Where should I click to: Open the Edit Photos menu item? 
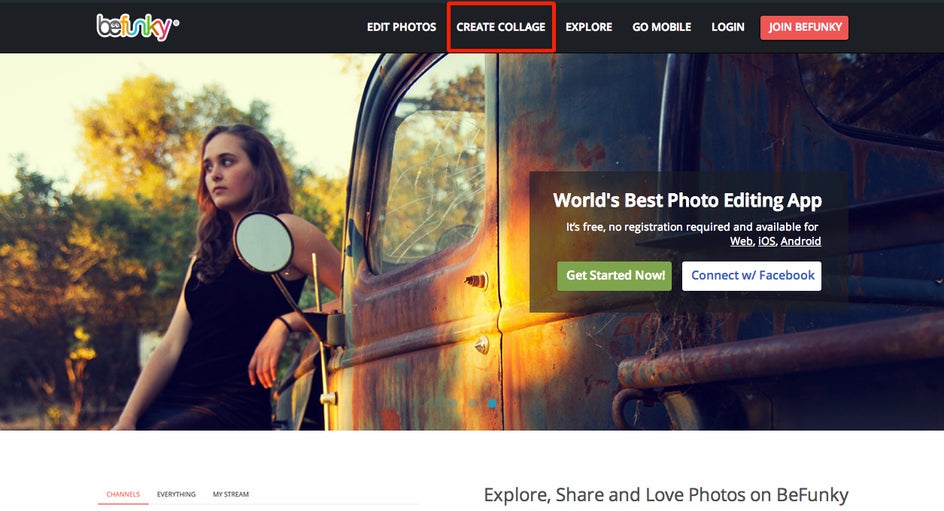click(402, 27)
